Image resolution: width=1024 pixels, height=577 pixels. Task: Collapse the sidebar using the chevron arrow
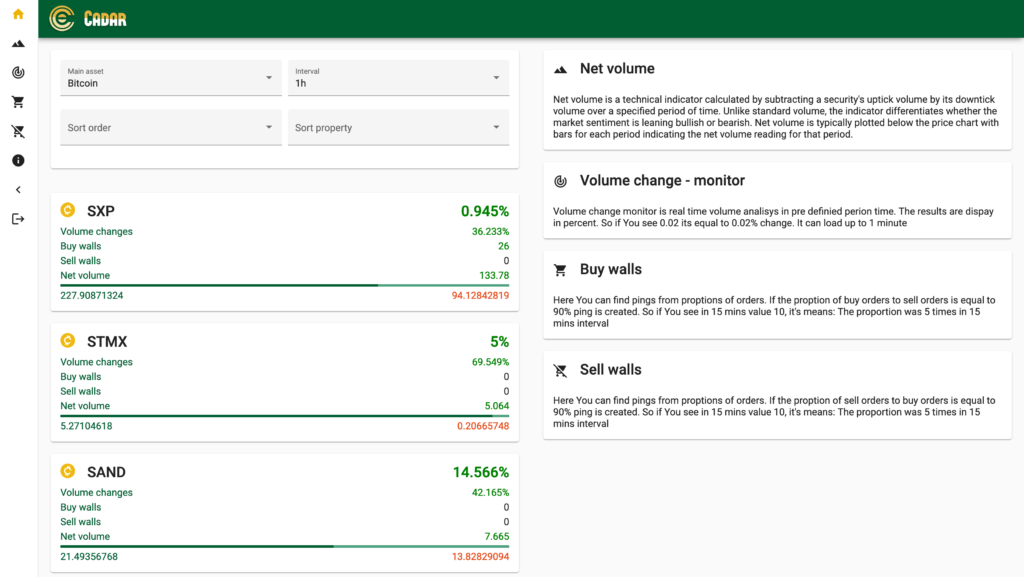click(17, 189)
